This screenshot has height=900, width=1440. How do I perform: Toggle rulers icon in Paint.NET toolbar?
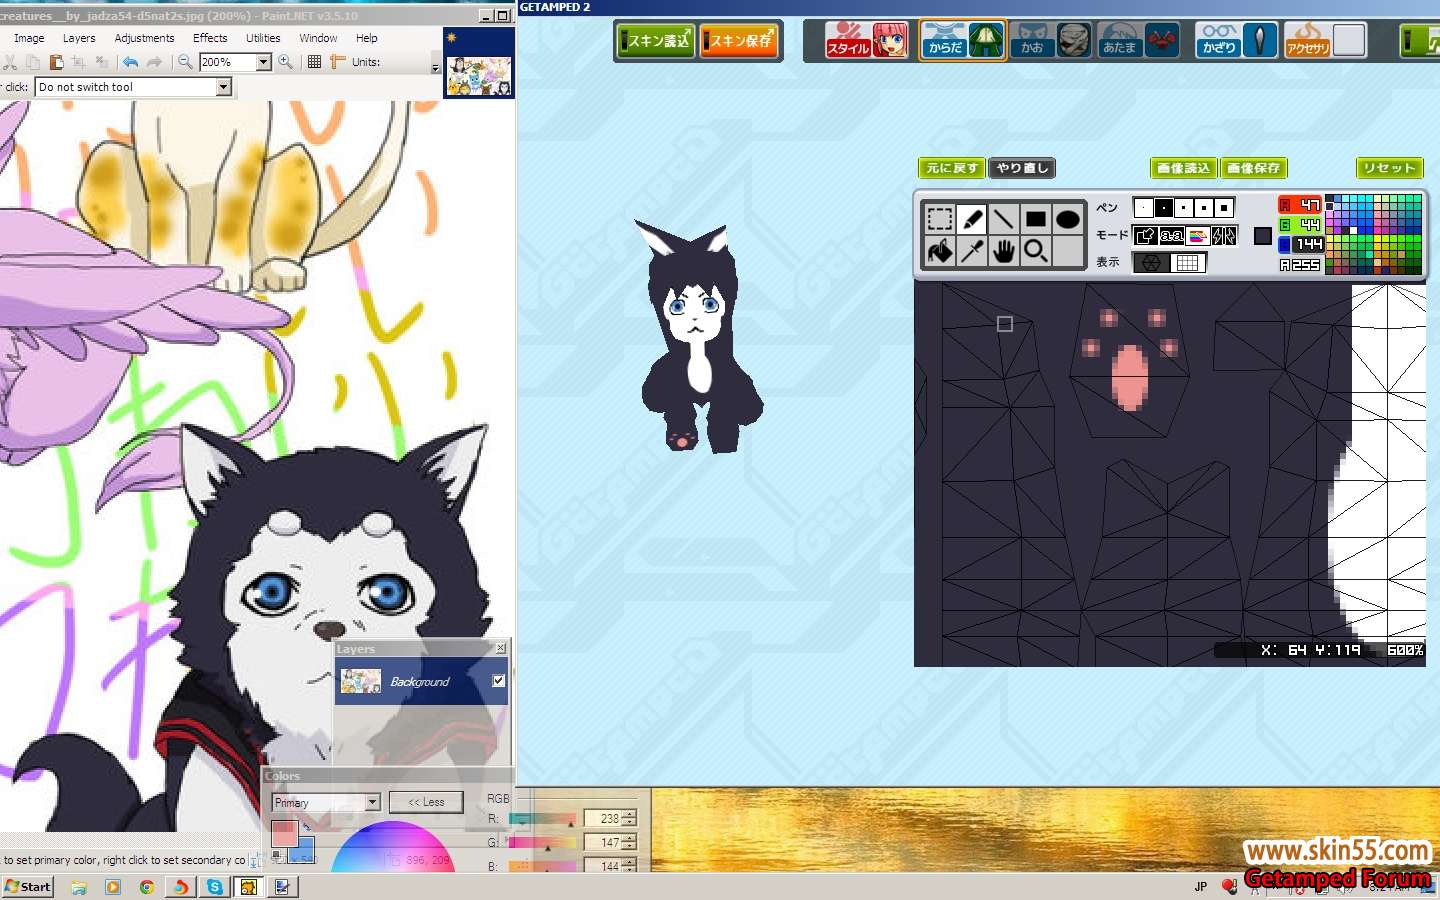(338, 62)
